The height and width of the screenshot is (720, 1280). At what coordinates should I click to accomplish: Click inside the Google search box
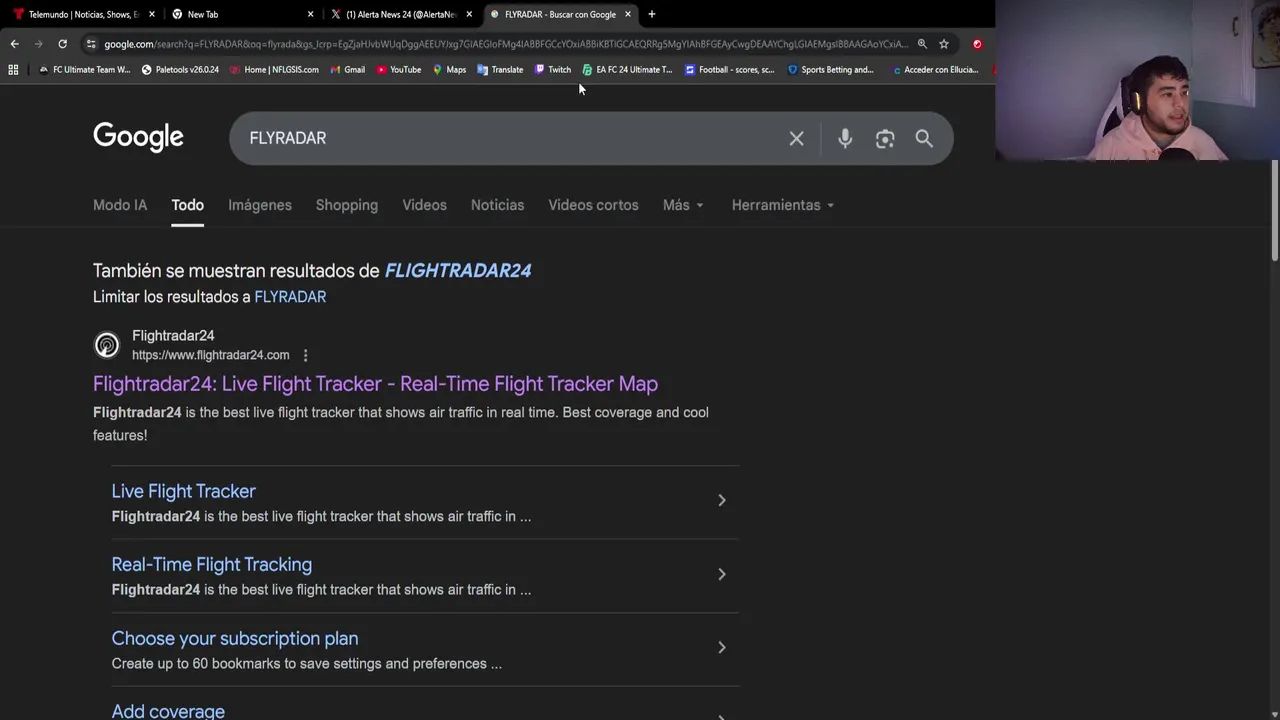point(510,138)
